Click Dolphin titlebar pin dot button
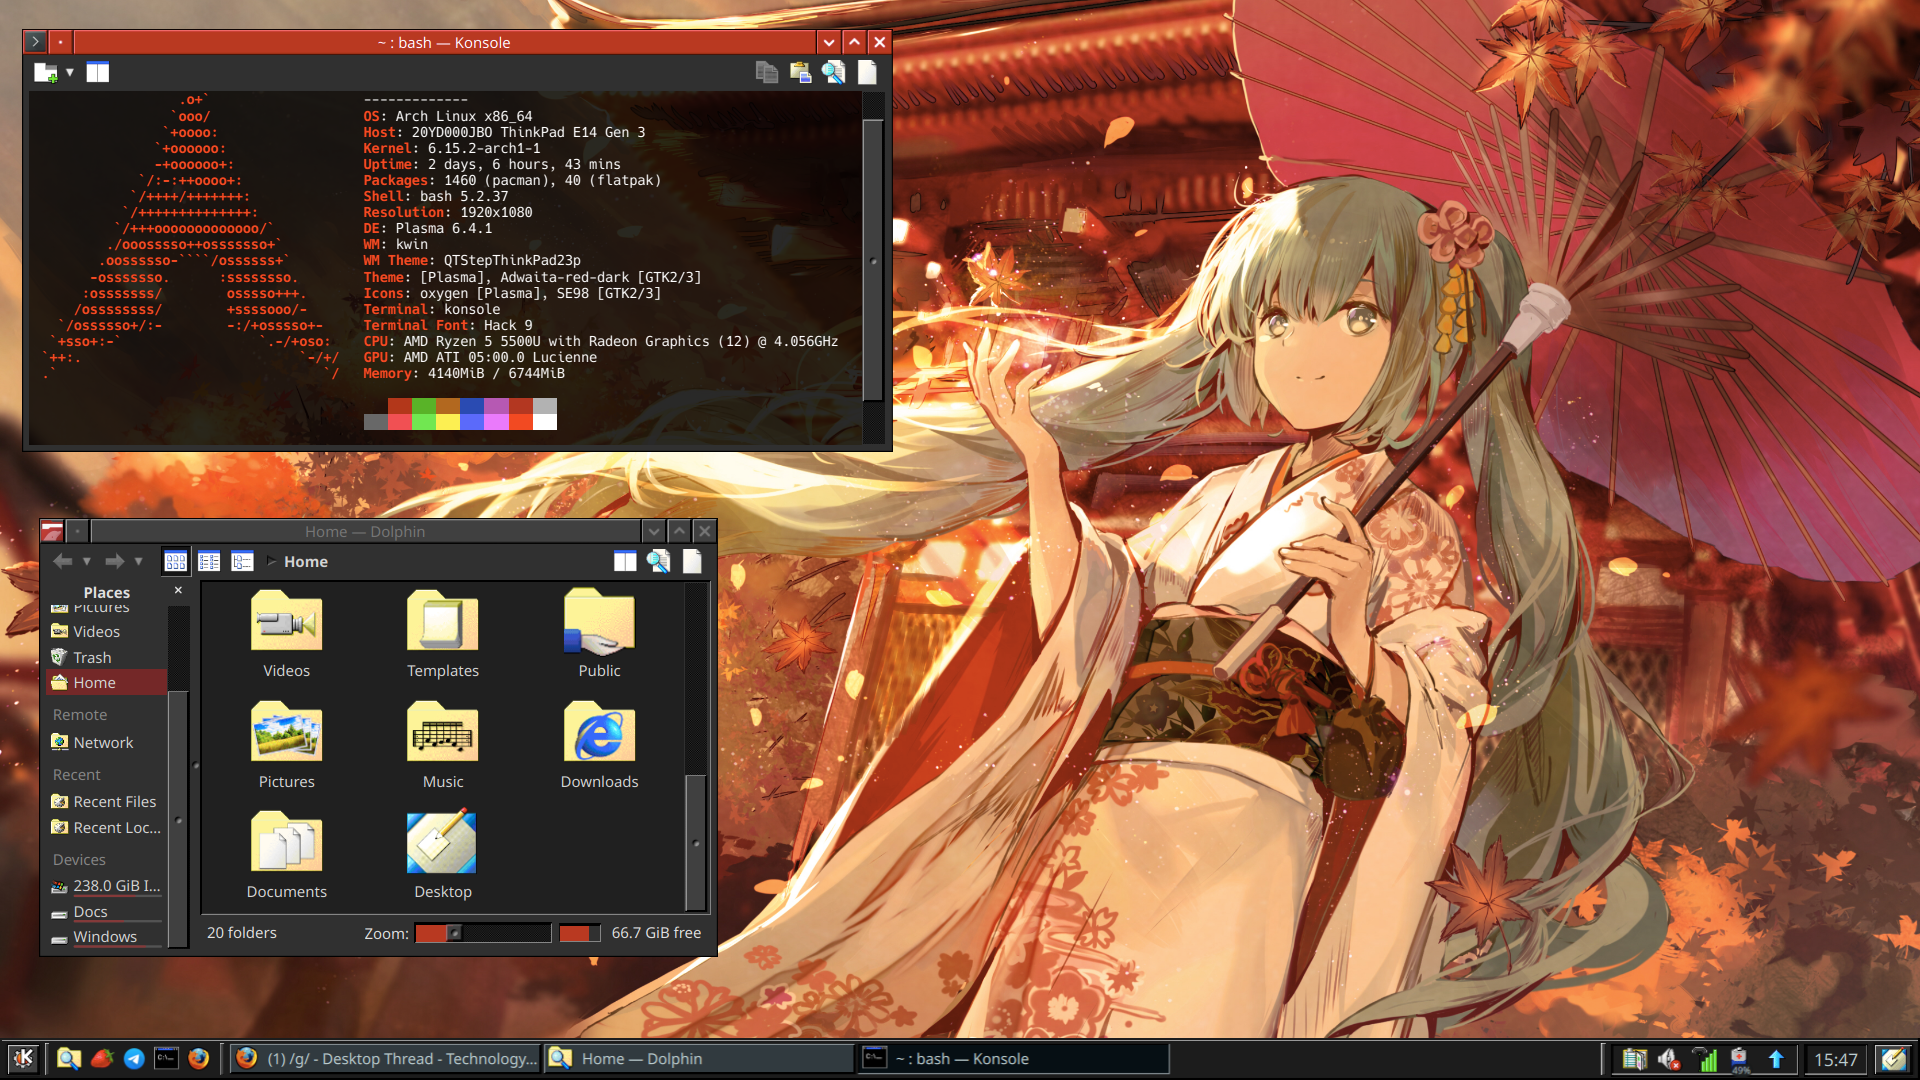This screenshot has width=1920, height=1080. pyautogui.click(x=77, y=531)
